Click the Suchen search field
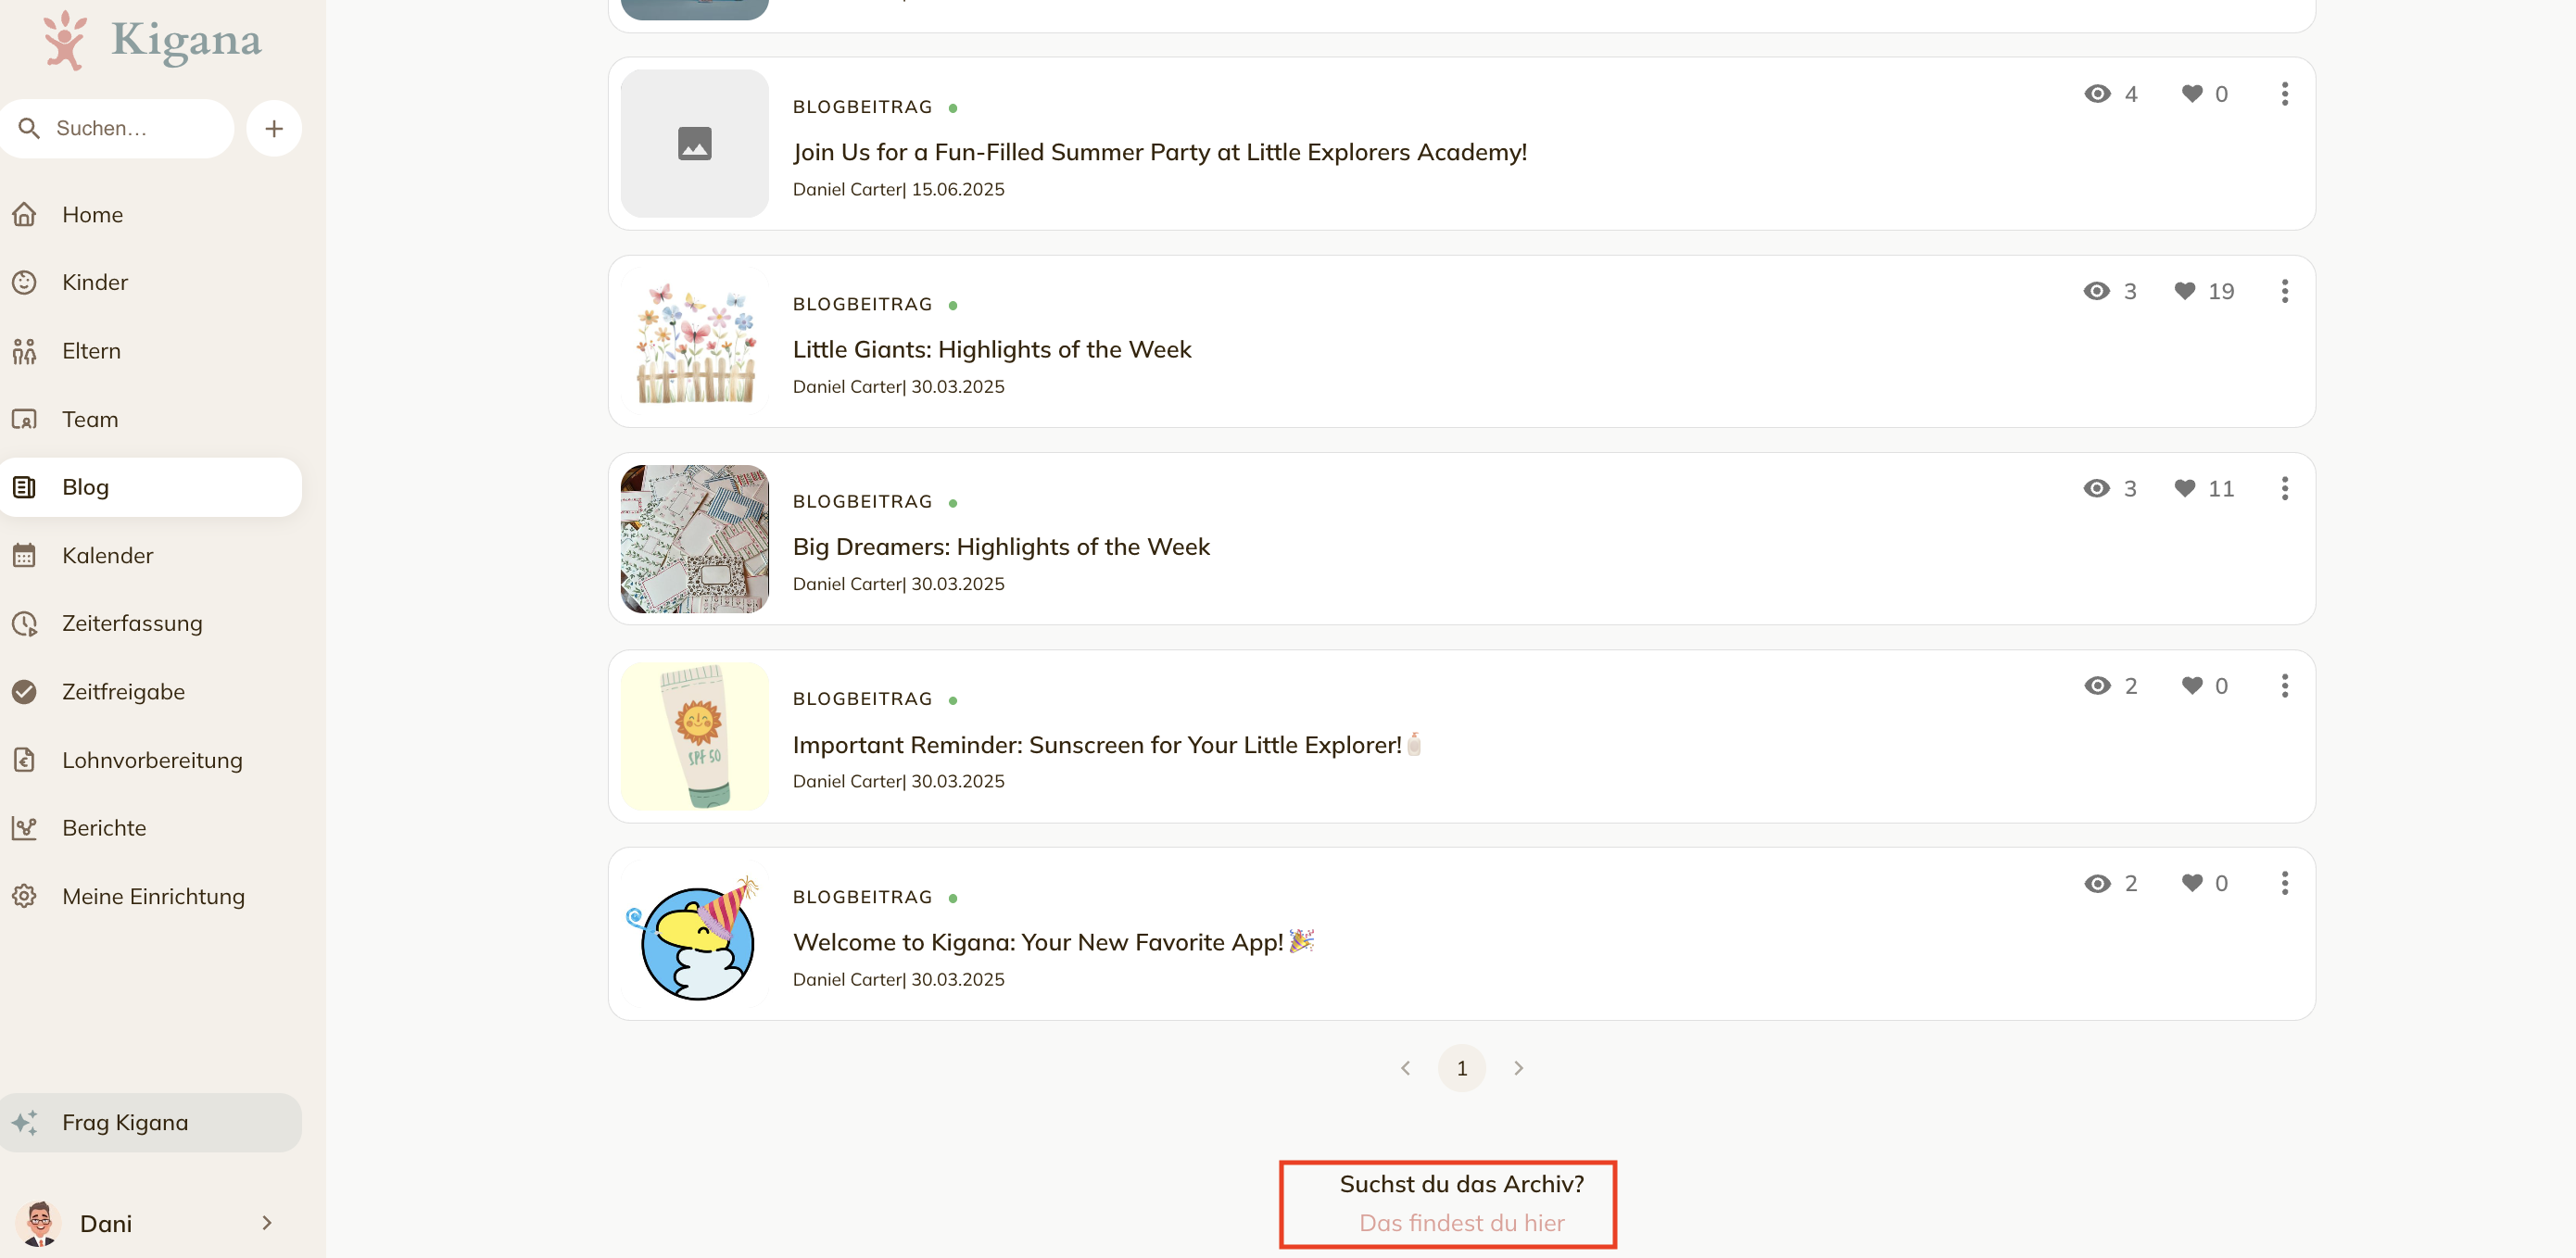 (x=117, y=128)
